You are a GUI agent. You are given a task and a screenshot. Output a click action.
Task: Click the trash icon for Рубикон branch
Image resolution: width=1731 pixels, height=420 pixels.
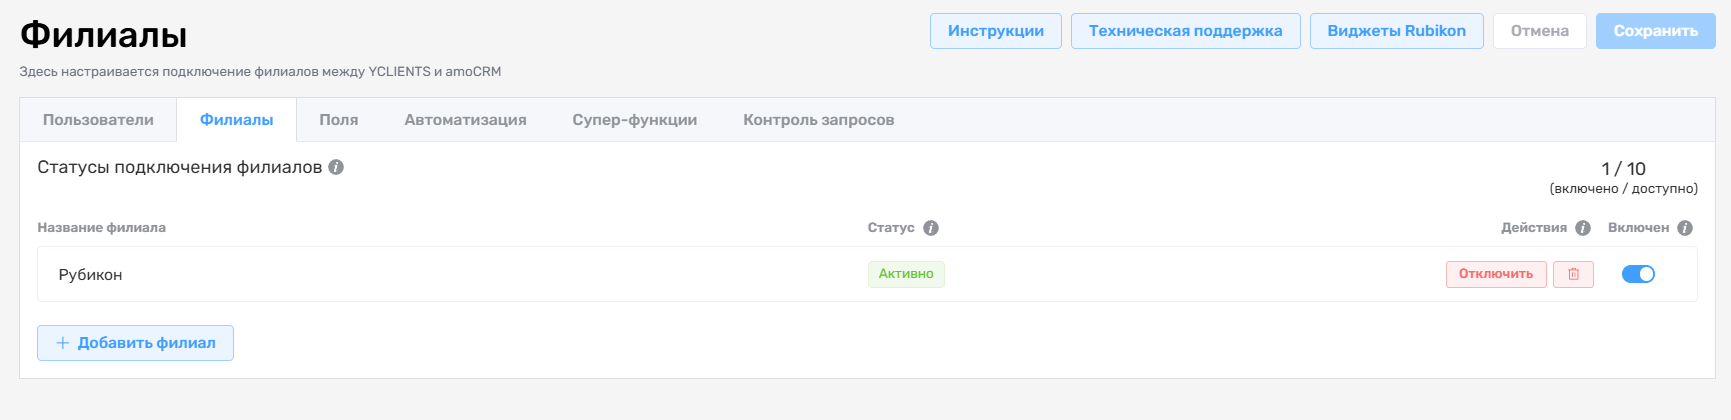click(x=1573, y=274)
